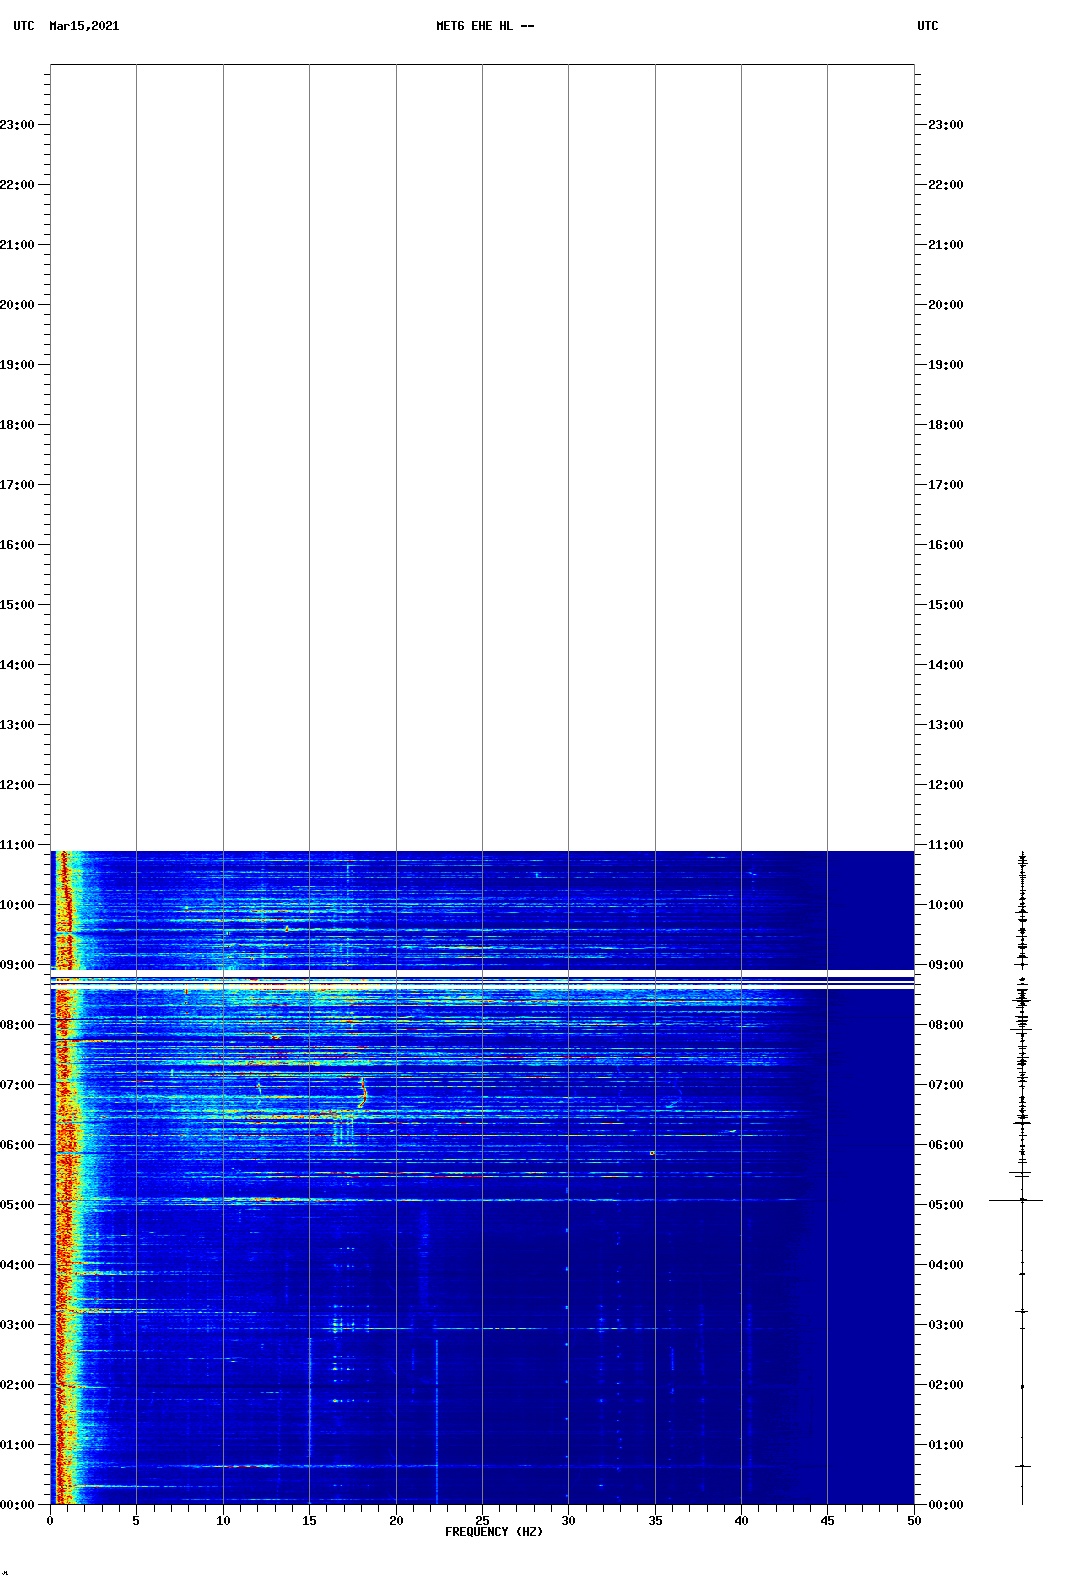This screenshot has width=1066, height=1584.
Task: Click the FREQUENCY (HZ) axis label
Action: (493, 1532)
